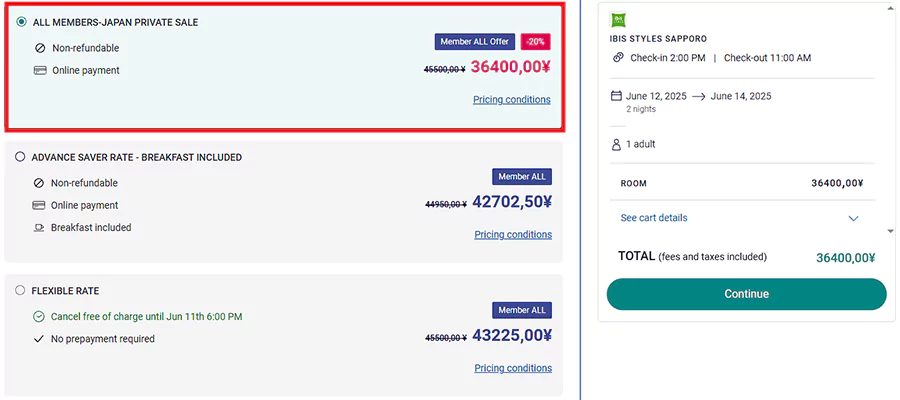Click the non-refundable icon in Private Sale rate

pyautogui.click(x=40, y=48)
